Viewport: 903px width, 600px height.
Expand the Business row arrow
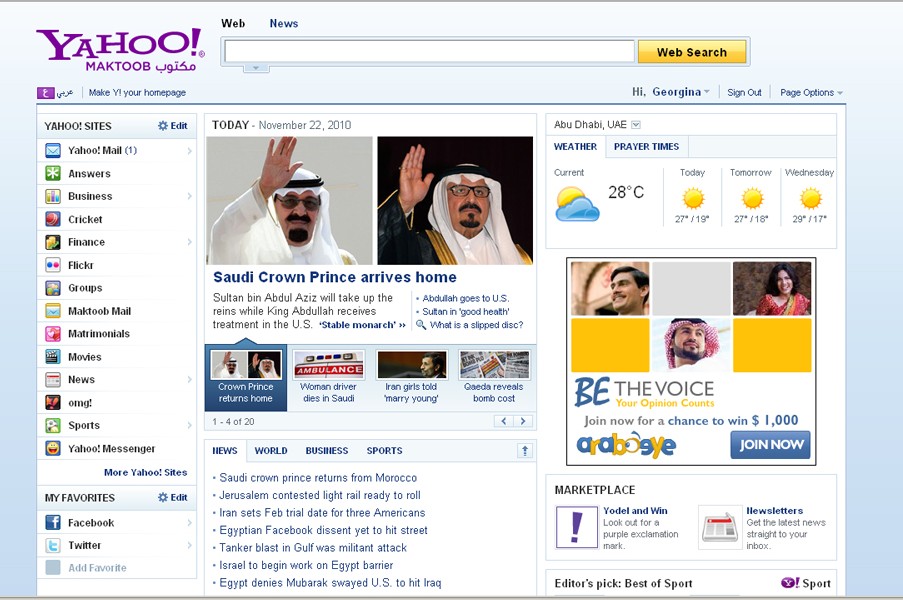(x=189, y=196)
